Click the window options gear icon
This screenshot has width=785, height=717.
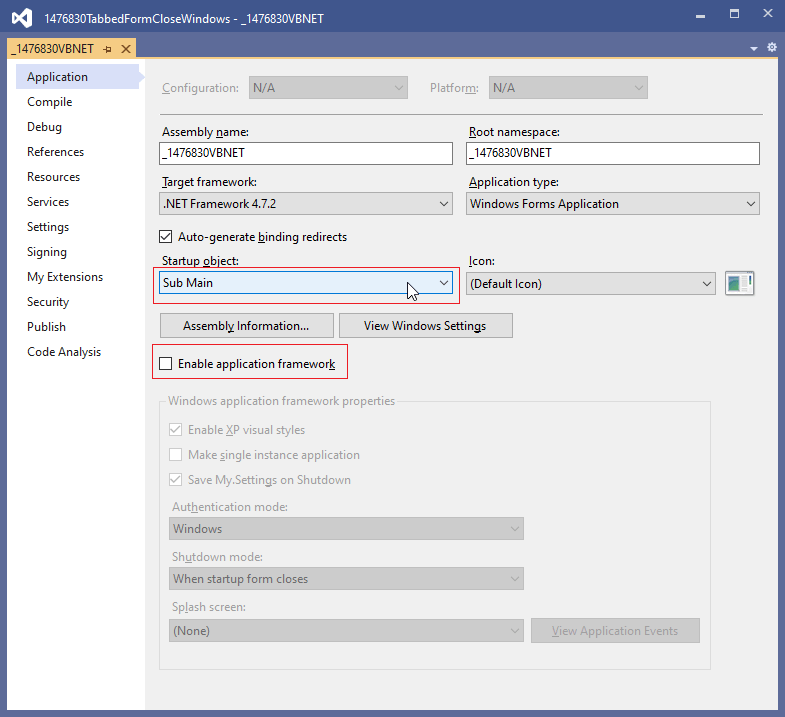pyautogui.click(x=771, y=48)
